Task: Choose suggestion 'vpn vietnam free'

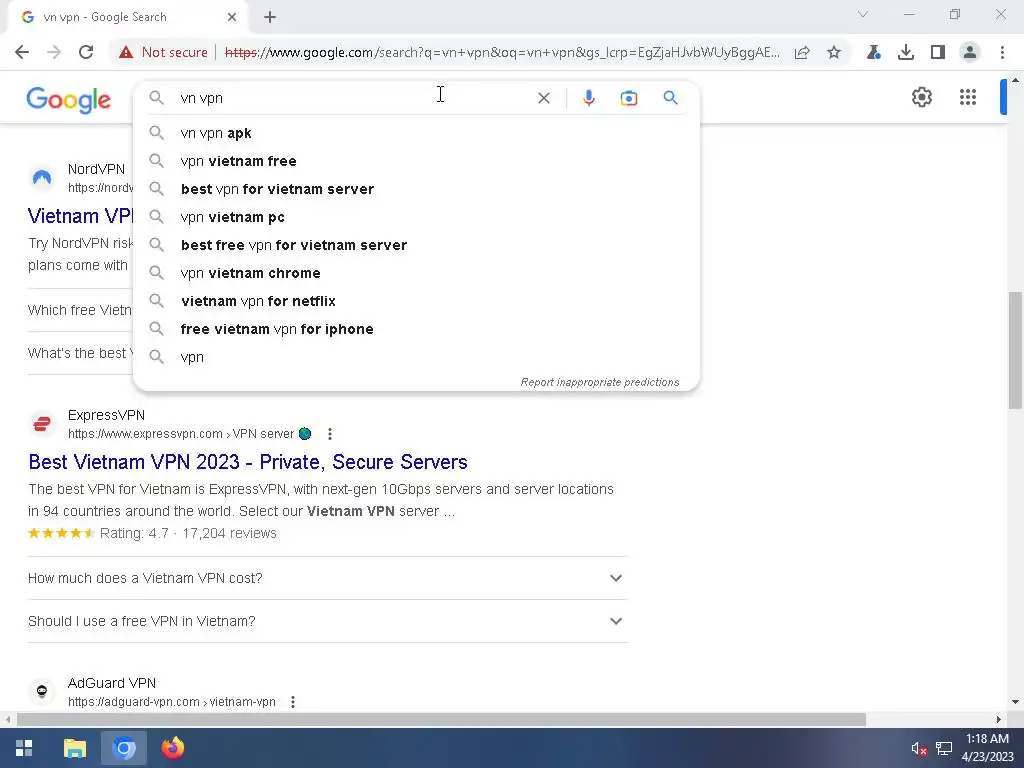Action: [416, 161]
